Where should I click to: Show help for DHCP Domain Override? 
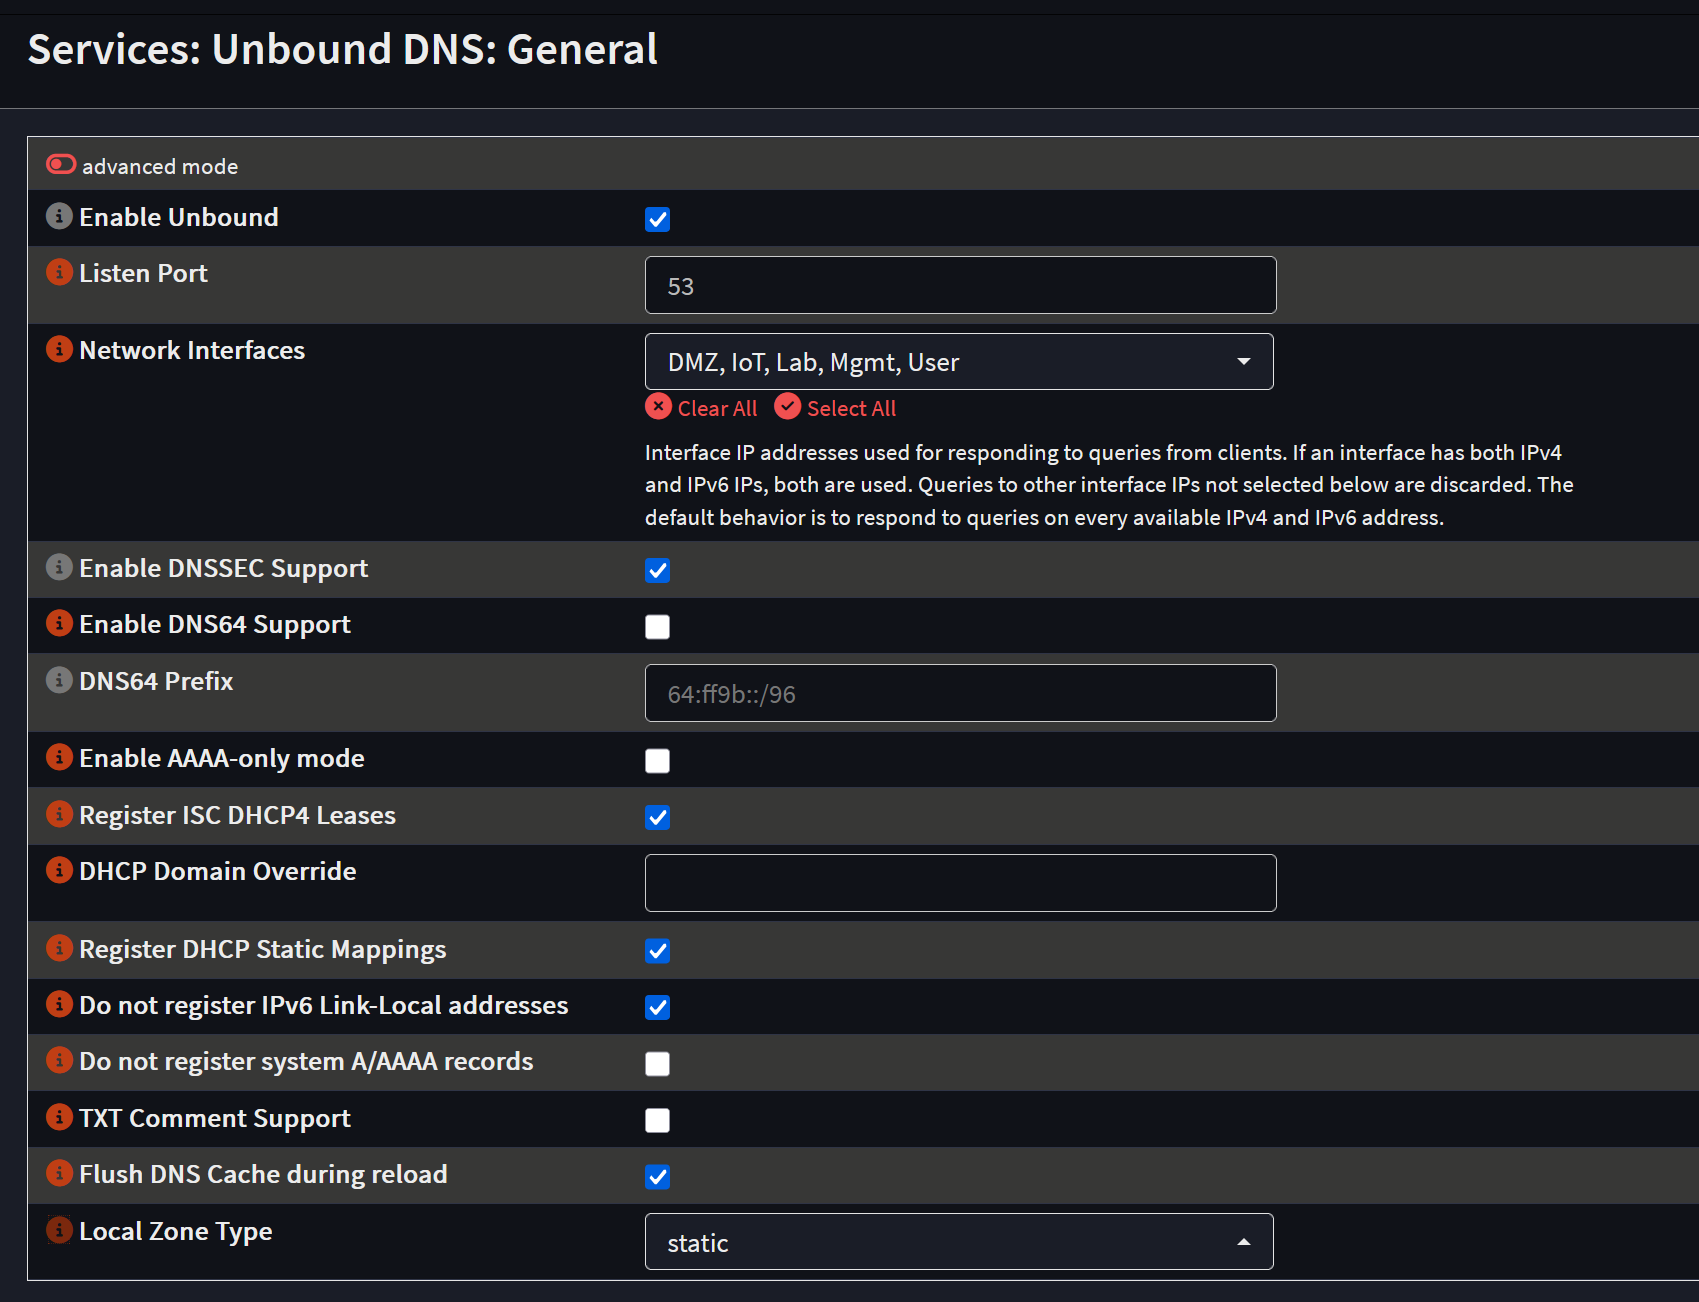pos(59,870)
